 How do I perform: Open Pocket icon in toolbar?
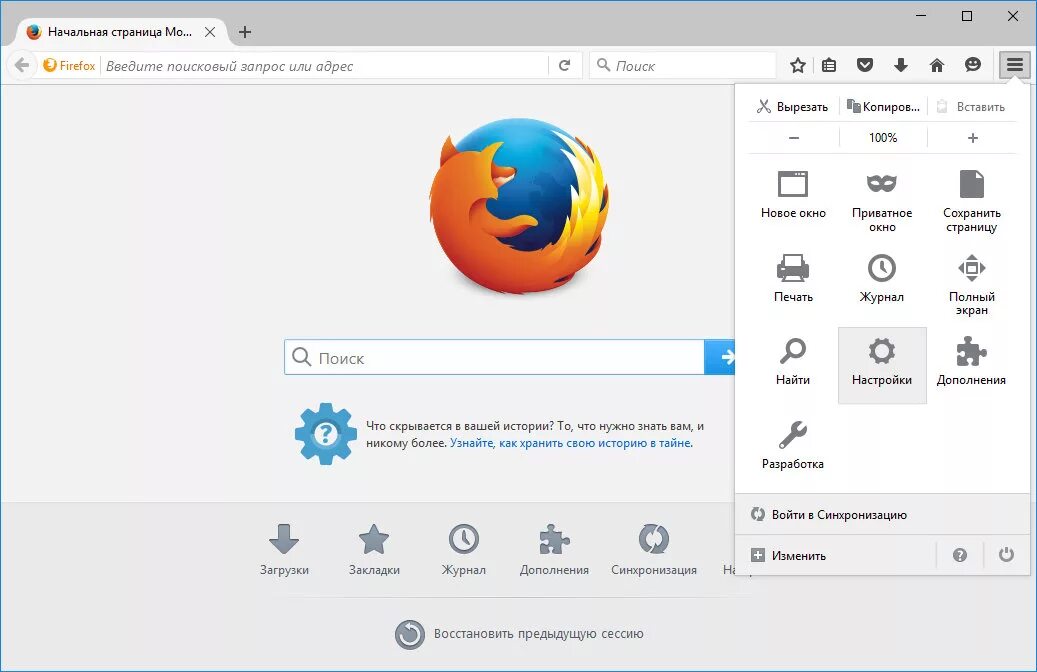click(864, 65)
